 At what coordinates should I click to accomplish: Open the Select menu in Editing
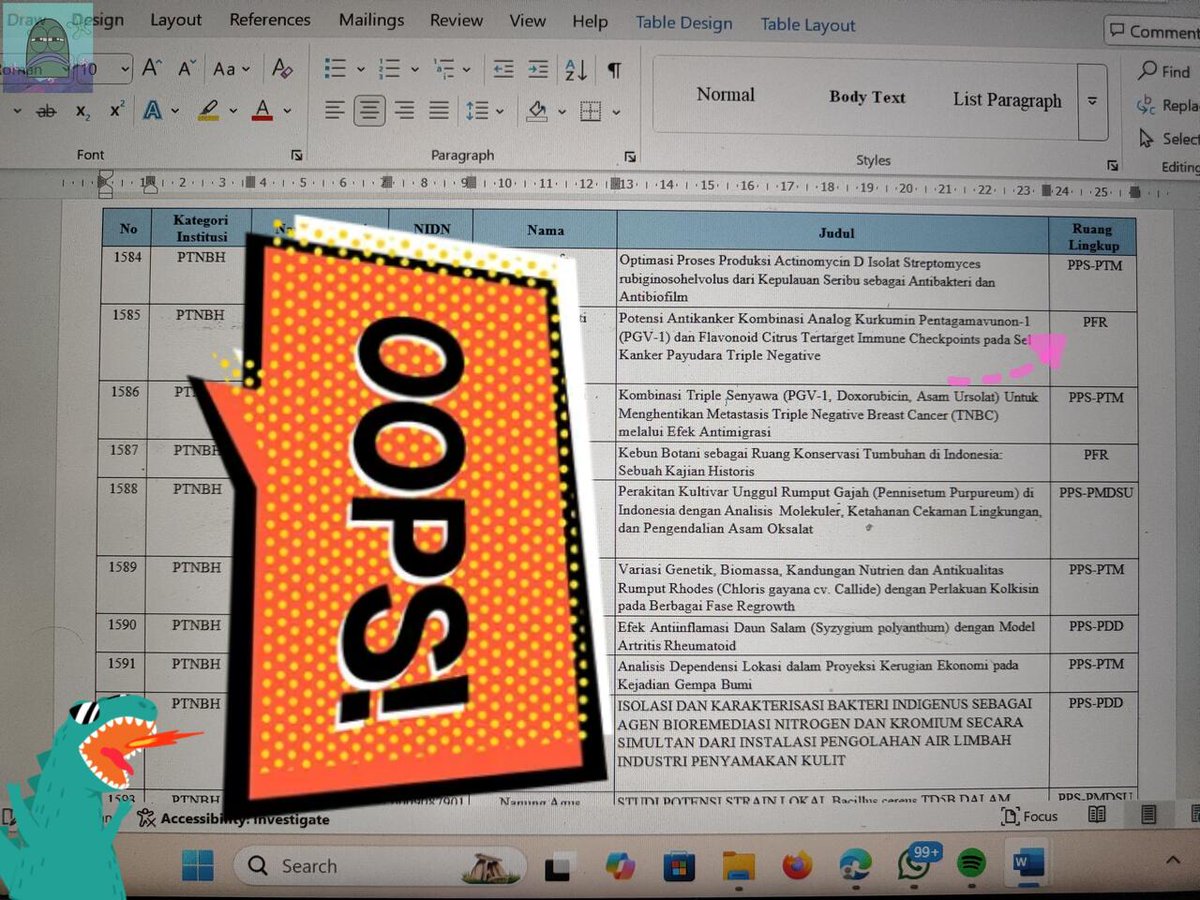1167,139
